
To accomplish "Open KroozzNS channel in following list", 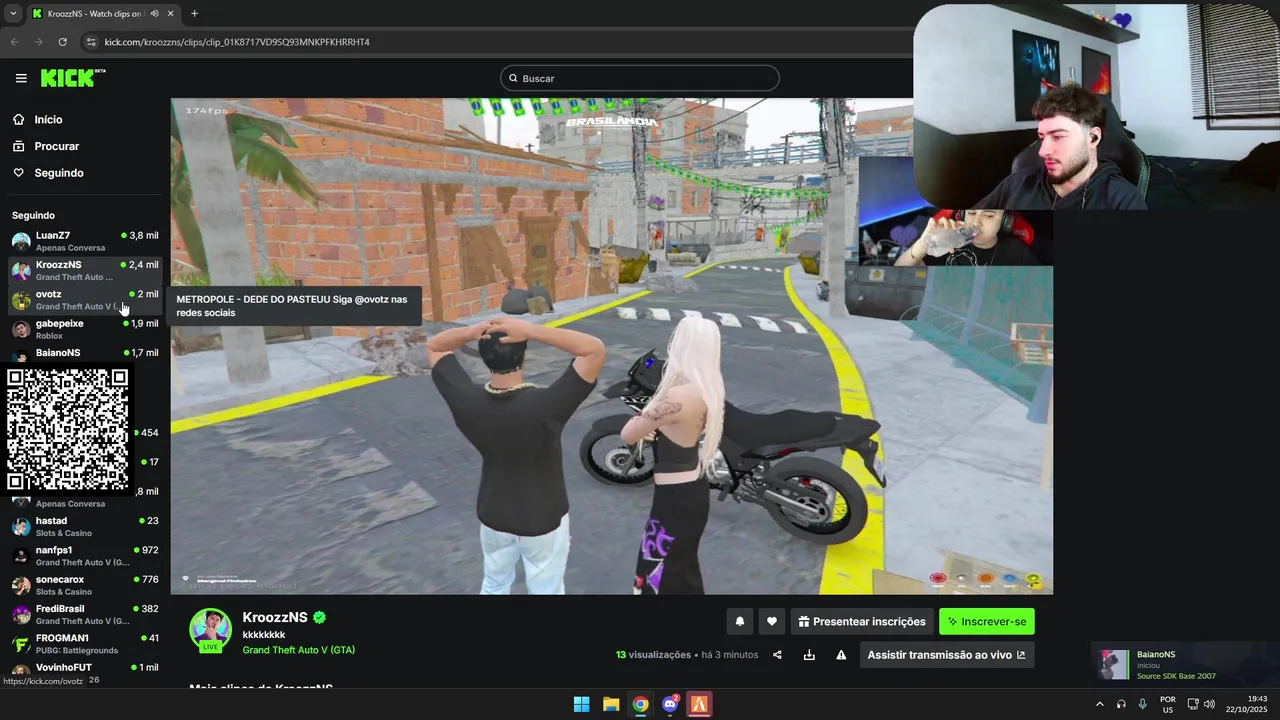I will pos(85,270).
